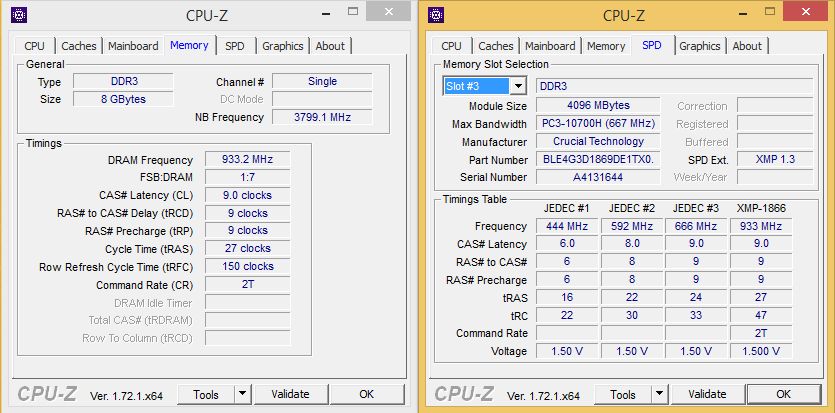The height and width of the screenshot is (413, 835).
Task: Click the XMP-1866 Command Rate 2T cell
Action: tap(761, 333)
